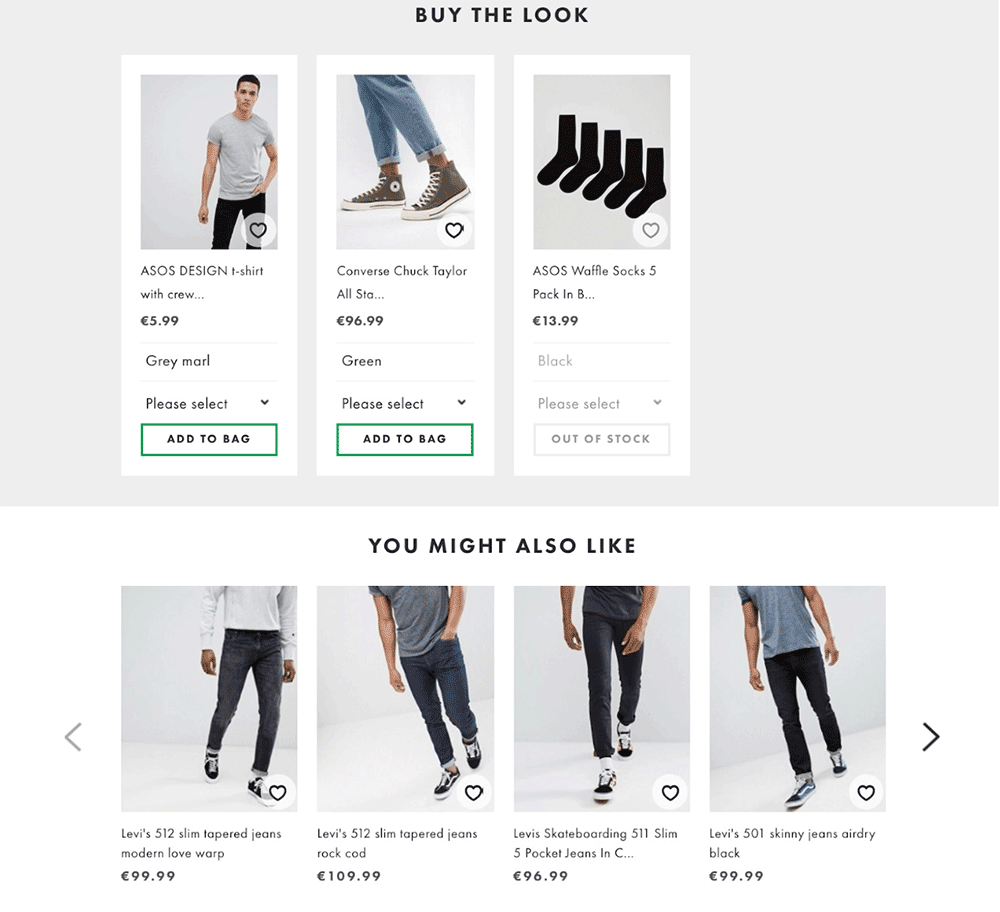Add the ASOS t-shirt to bag
Image resolution: width=1000 pixels, height=912 pixels.
(209, 439)
